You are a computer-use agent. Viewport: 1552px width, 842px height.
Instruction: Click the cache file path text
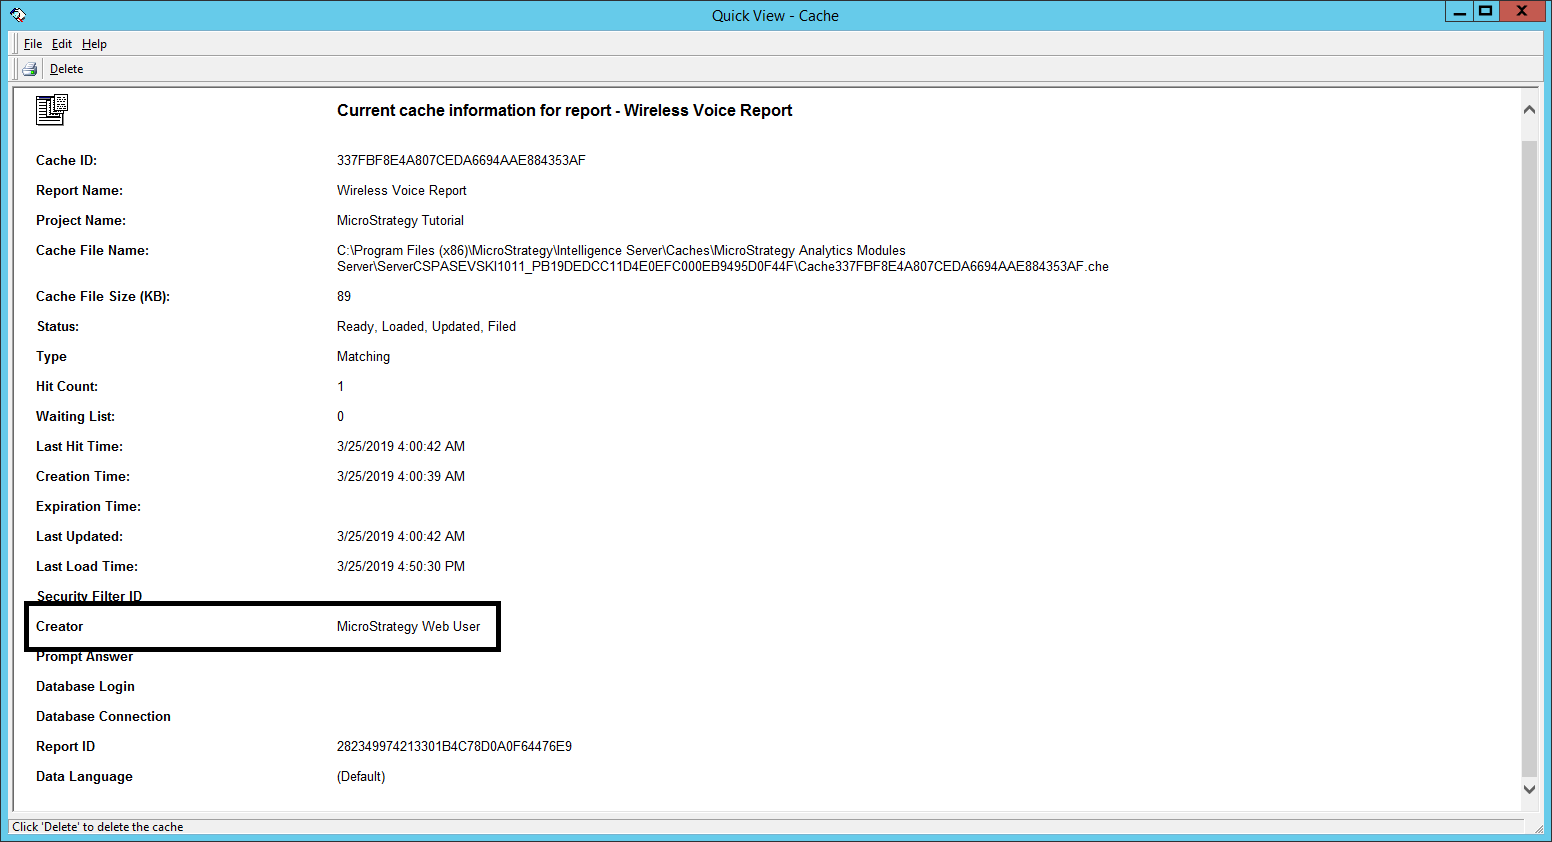click(722, 259)
